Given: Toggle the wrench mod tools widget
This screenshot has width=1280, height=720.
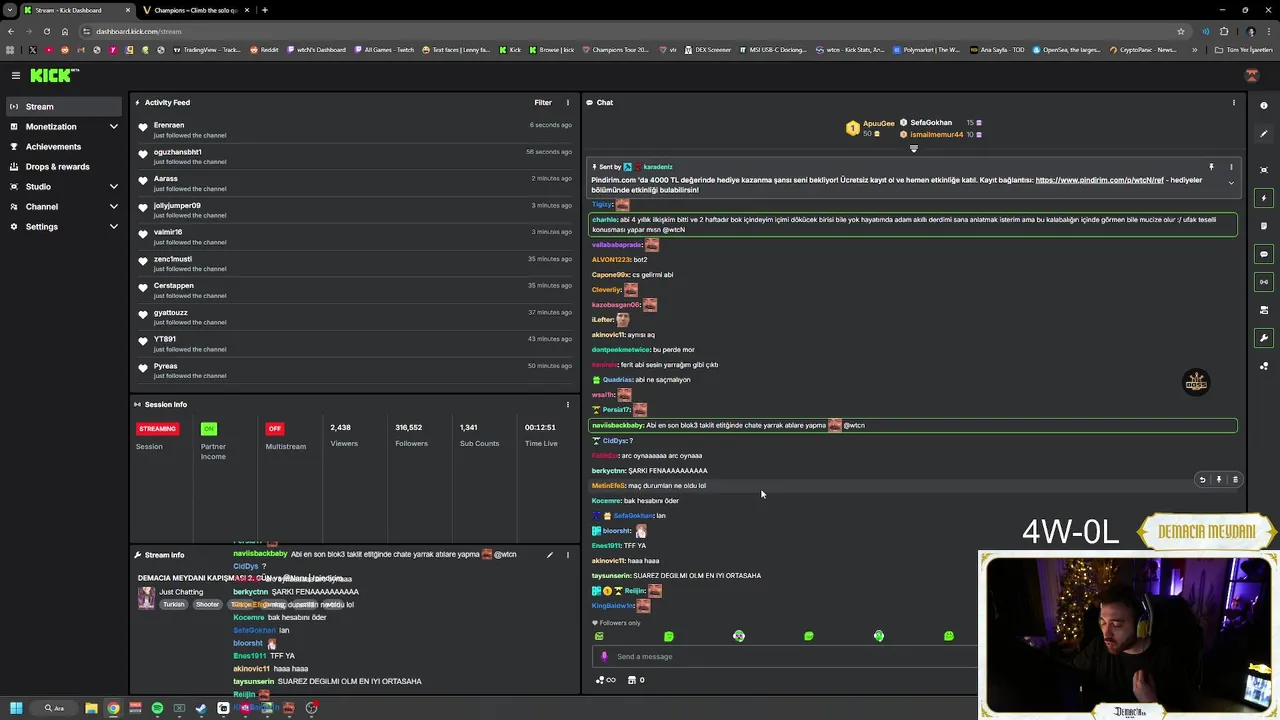Looking at the screenshot, I should [x=1264, y=338].
